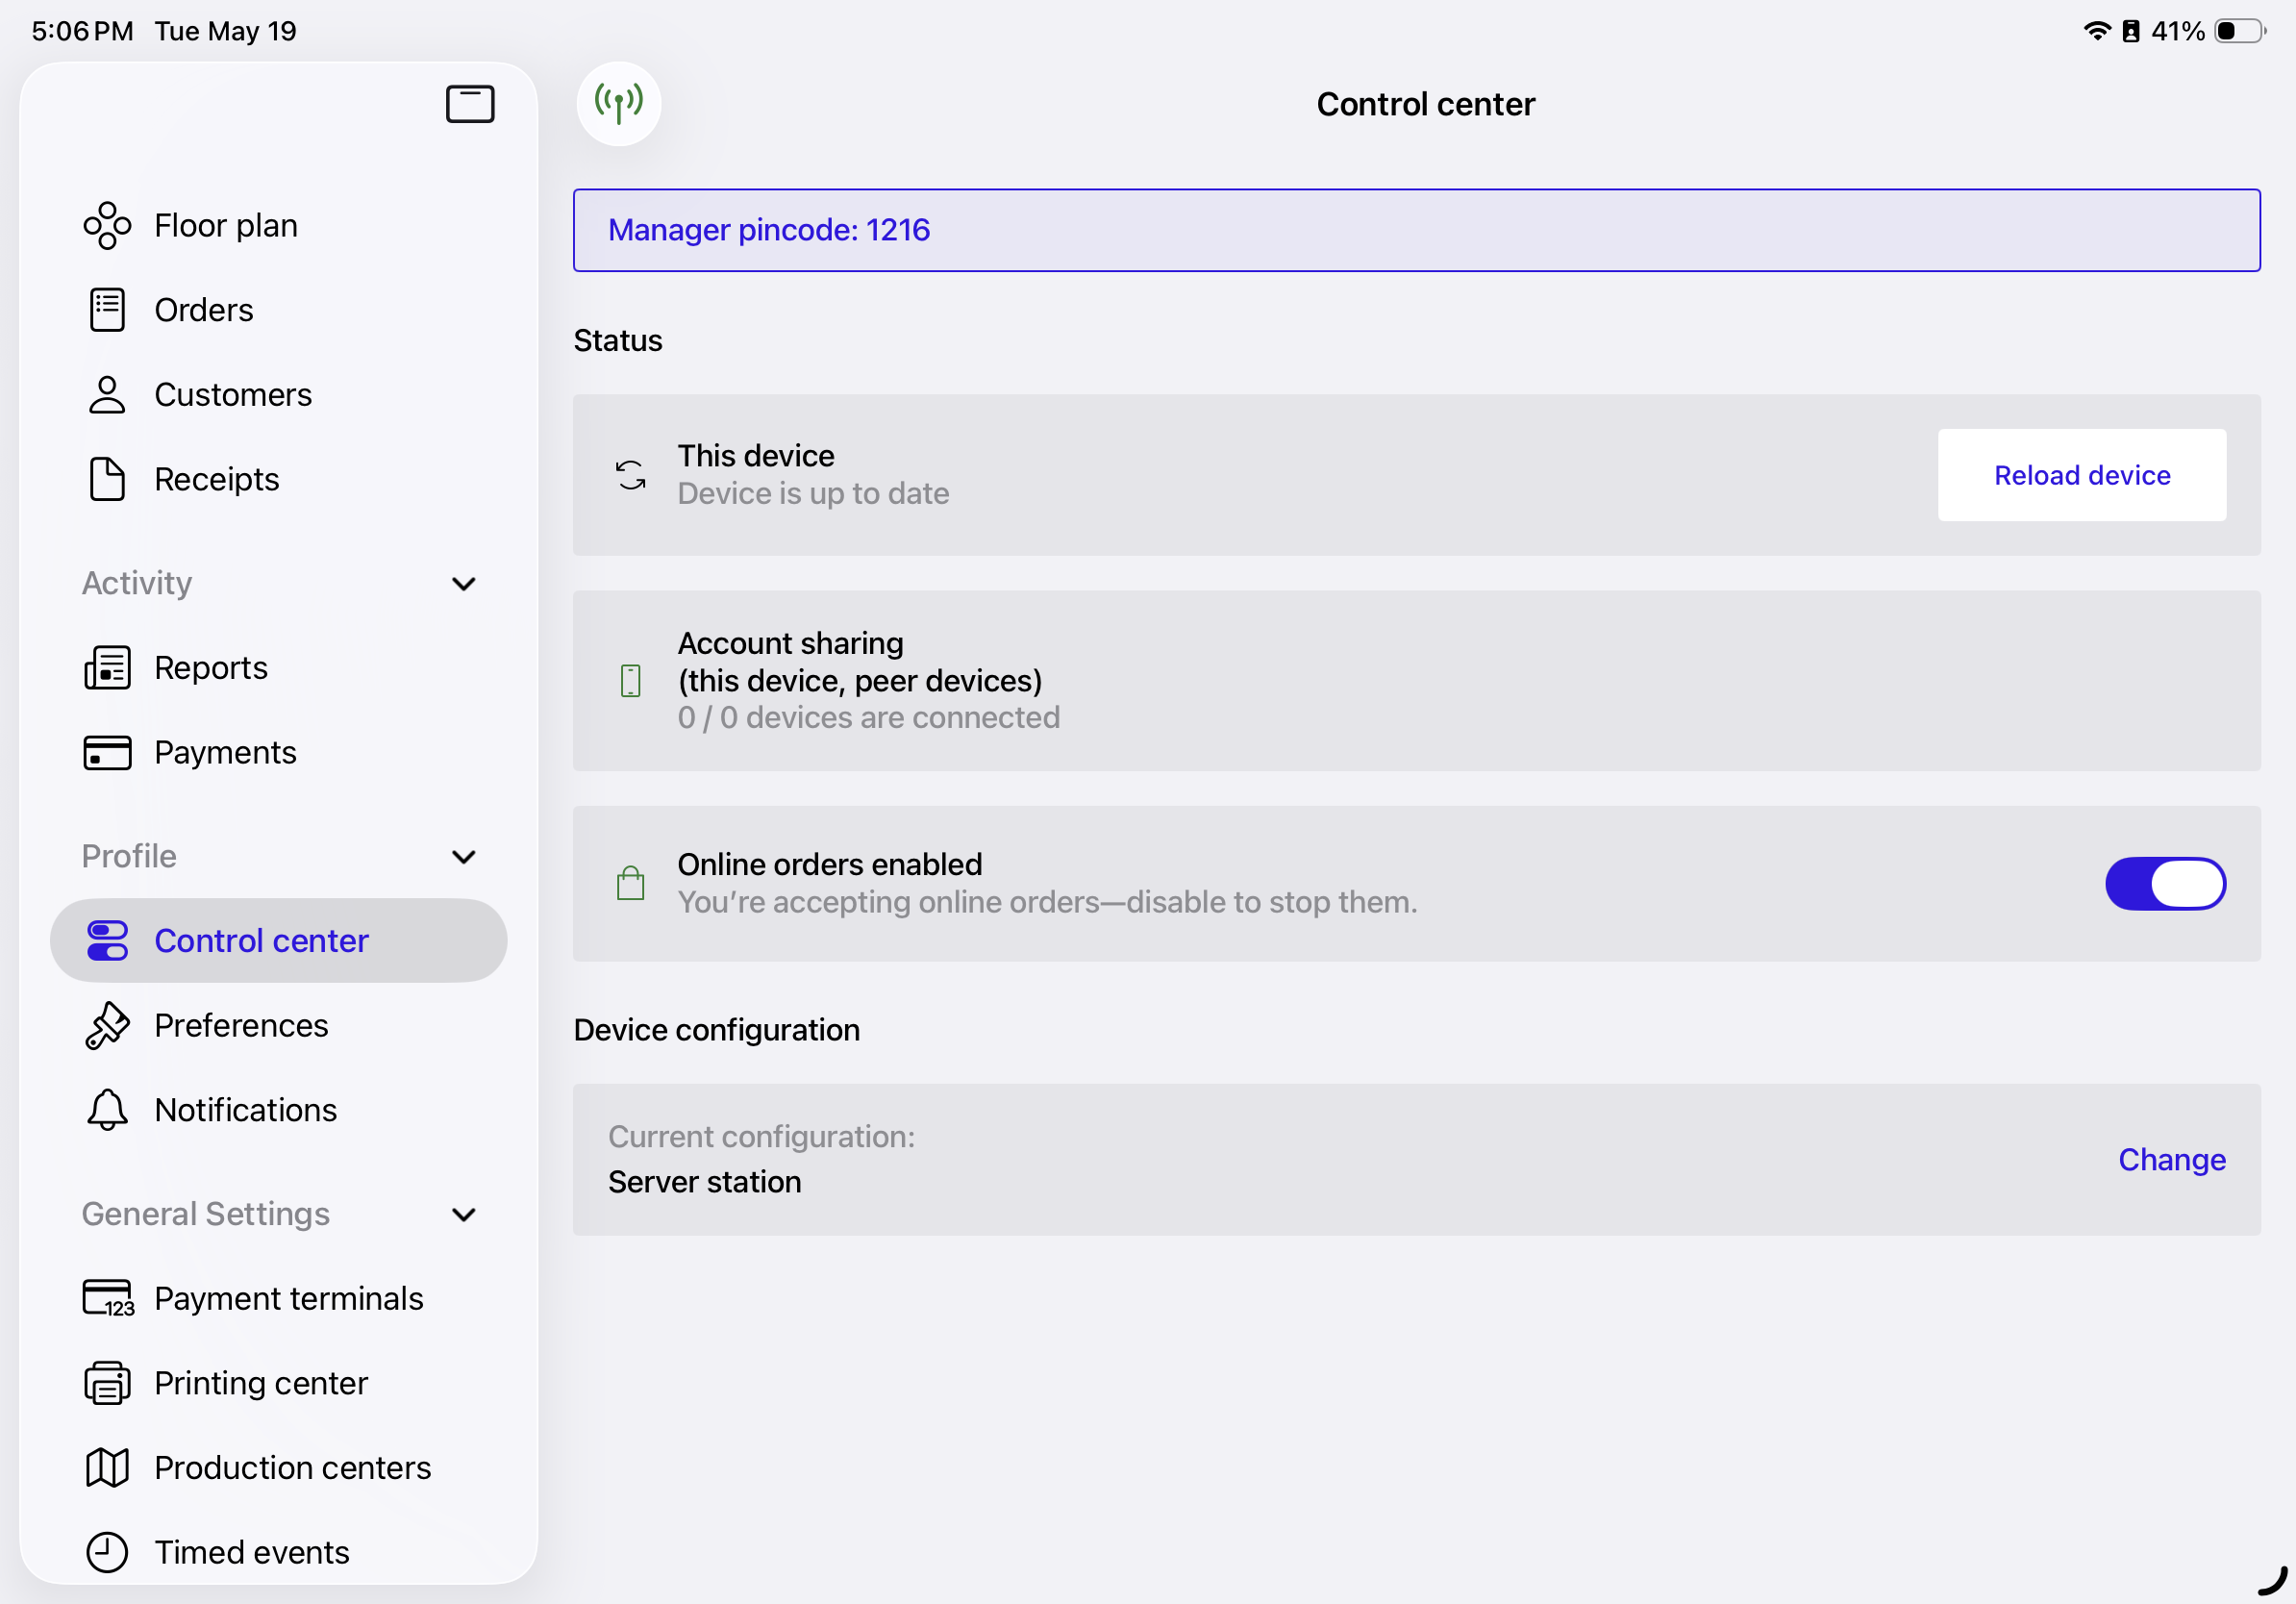This screenshot has height=1604, width=2296.
Task: Open Printing center settings
Action: coord(279,1383)
